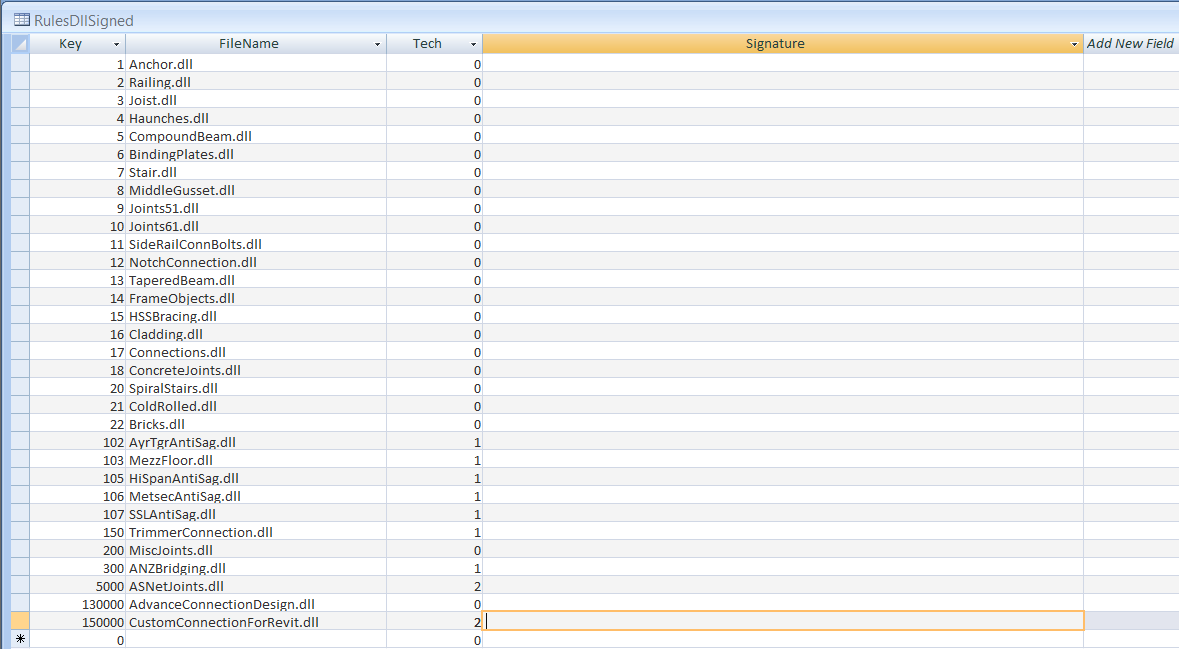Click the CompoundBeam.dll cell
The image size is (1179, 649).
(256, 136)
